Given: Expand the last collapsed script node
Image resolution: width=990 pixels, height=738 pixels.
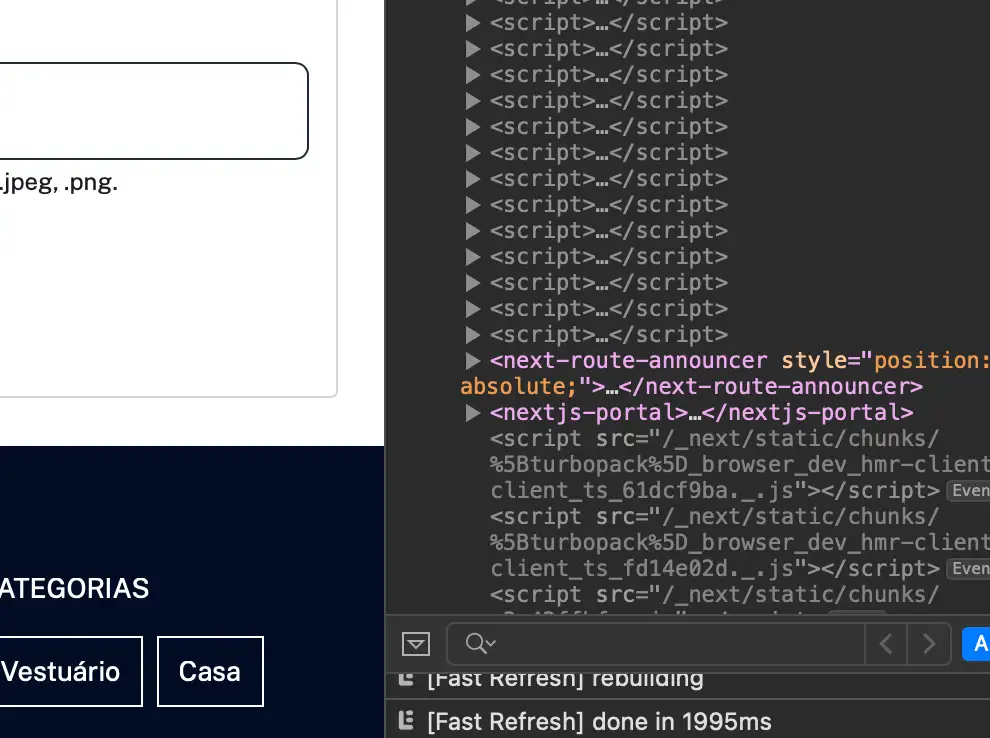Looking at the screenshot, I should pyautogui.click(x=473, y=334).
